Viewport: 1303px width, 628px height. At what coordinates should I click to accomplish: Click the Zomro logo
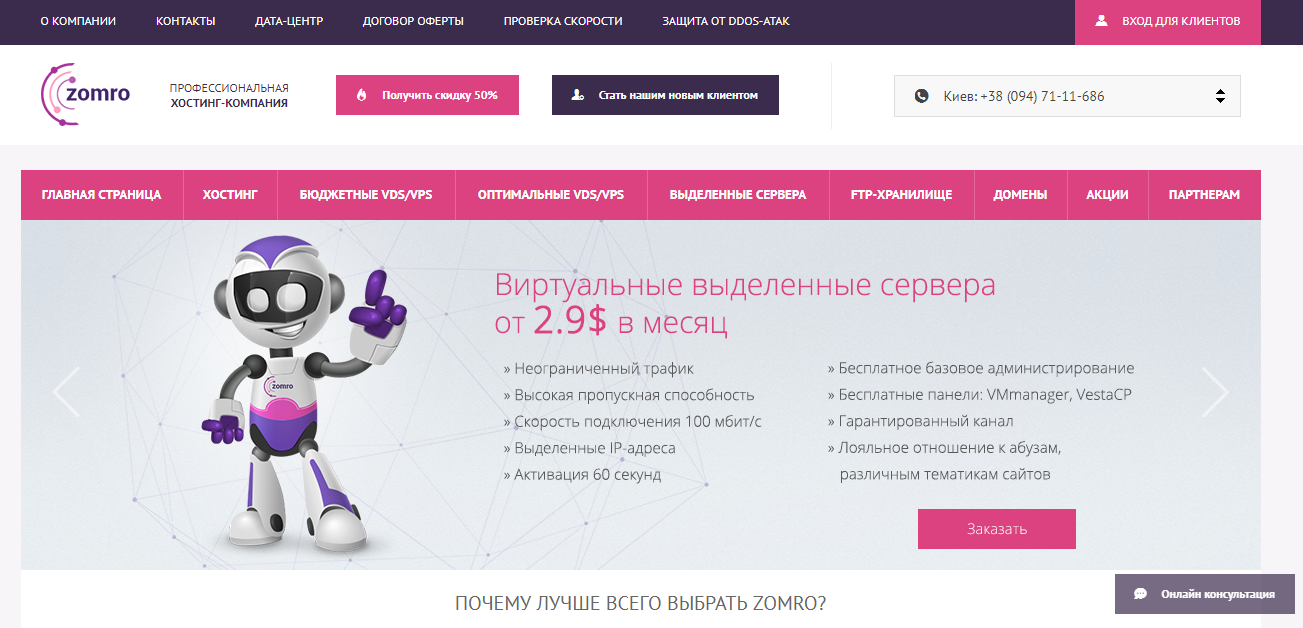[x=86, y=94]
